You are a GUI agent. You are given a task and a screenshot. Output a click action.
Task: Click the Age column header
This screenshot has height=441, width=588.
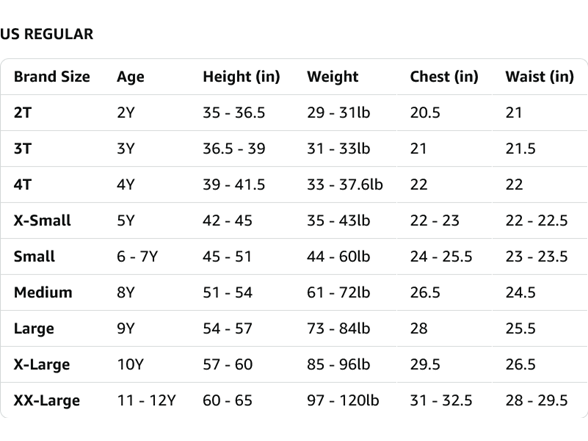click(130, 77)
